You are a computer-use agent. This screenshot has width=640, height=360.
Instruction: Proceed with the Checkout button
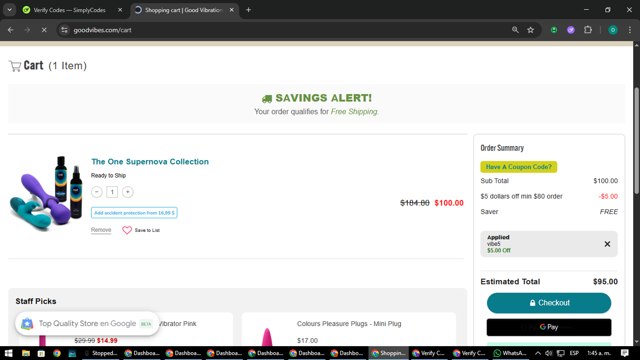[x=549, y=303]
